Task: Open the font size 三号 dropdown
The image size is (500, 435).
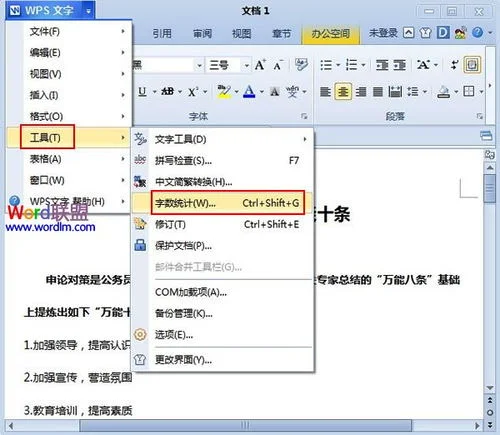Action: pyautogui.click(x=246, y=65)
